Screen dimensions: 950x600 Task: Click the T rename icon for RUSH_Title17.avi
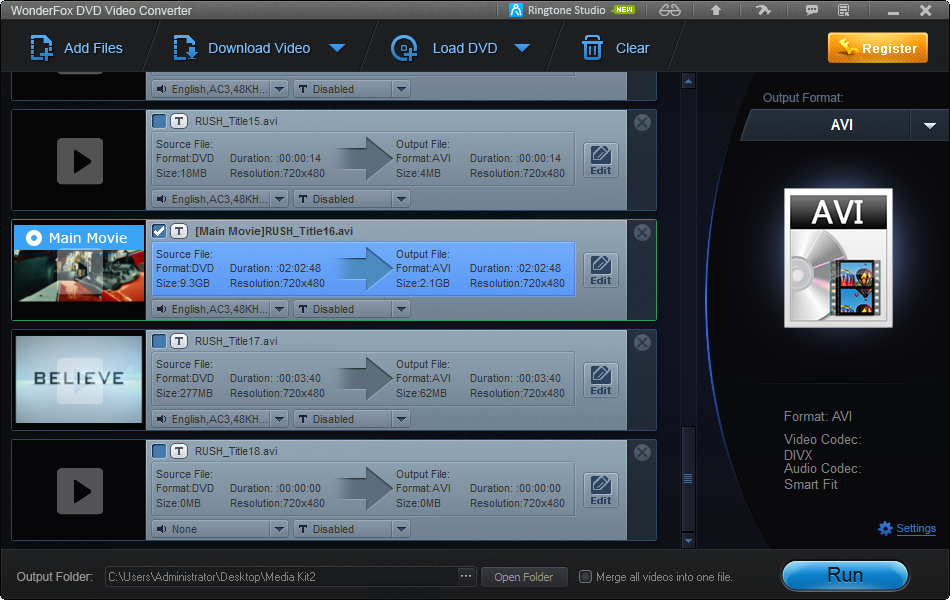179,341
